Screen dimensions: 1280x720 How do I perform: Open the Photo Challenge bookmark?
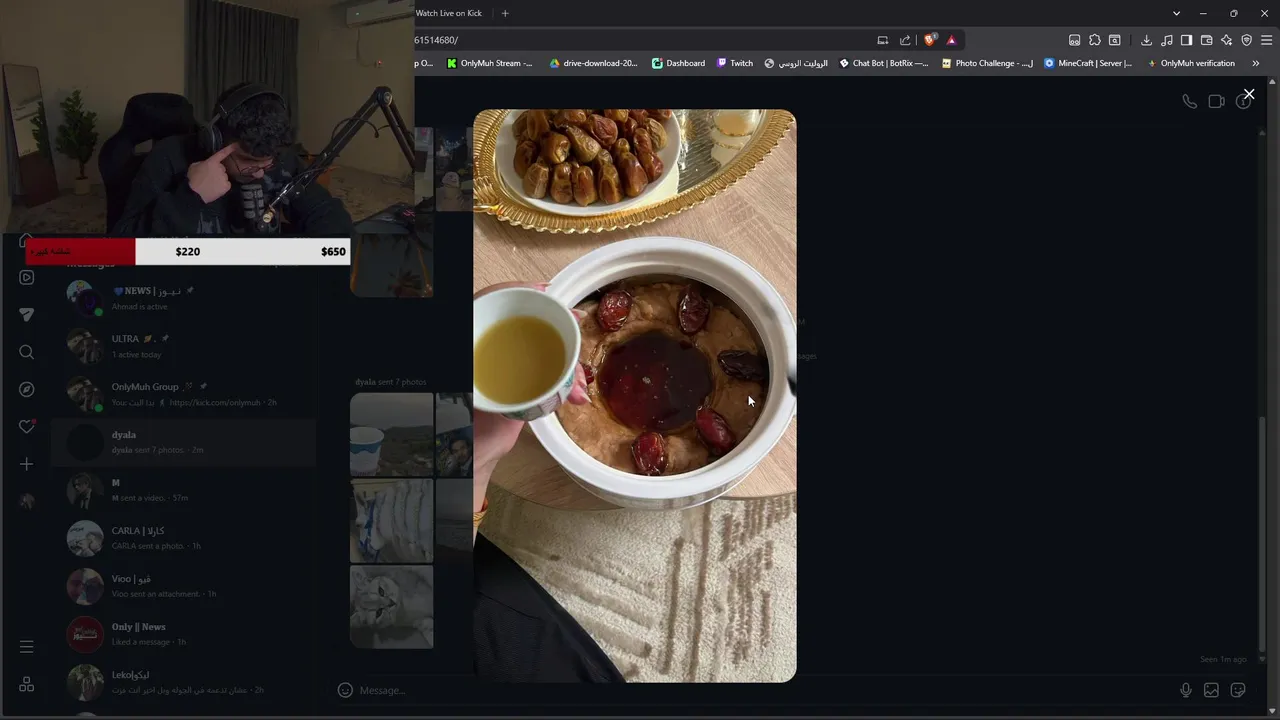(988, 63)
